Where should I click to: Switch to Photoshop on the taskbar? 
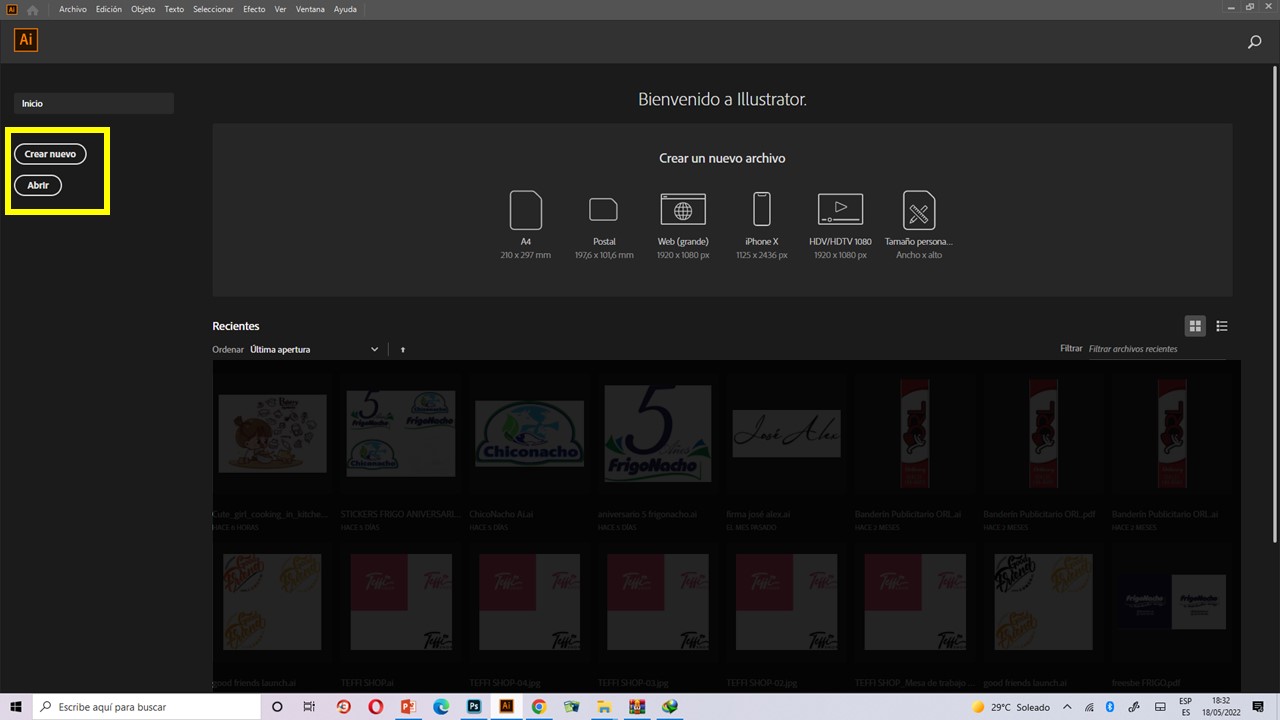tap(474, 707)
